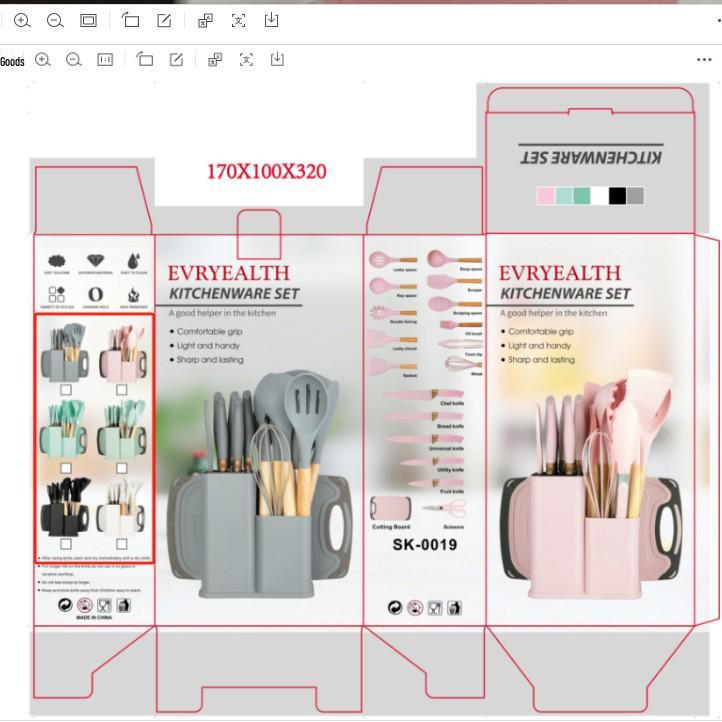Viewport: 722px width, 722px height.
Task: Click the SK-0019 model number text
Action: click(x=424, y=545)
